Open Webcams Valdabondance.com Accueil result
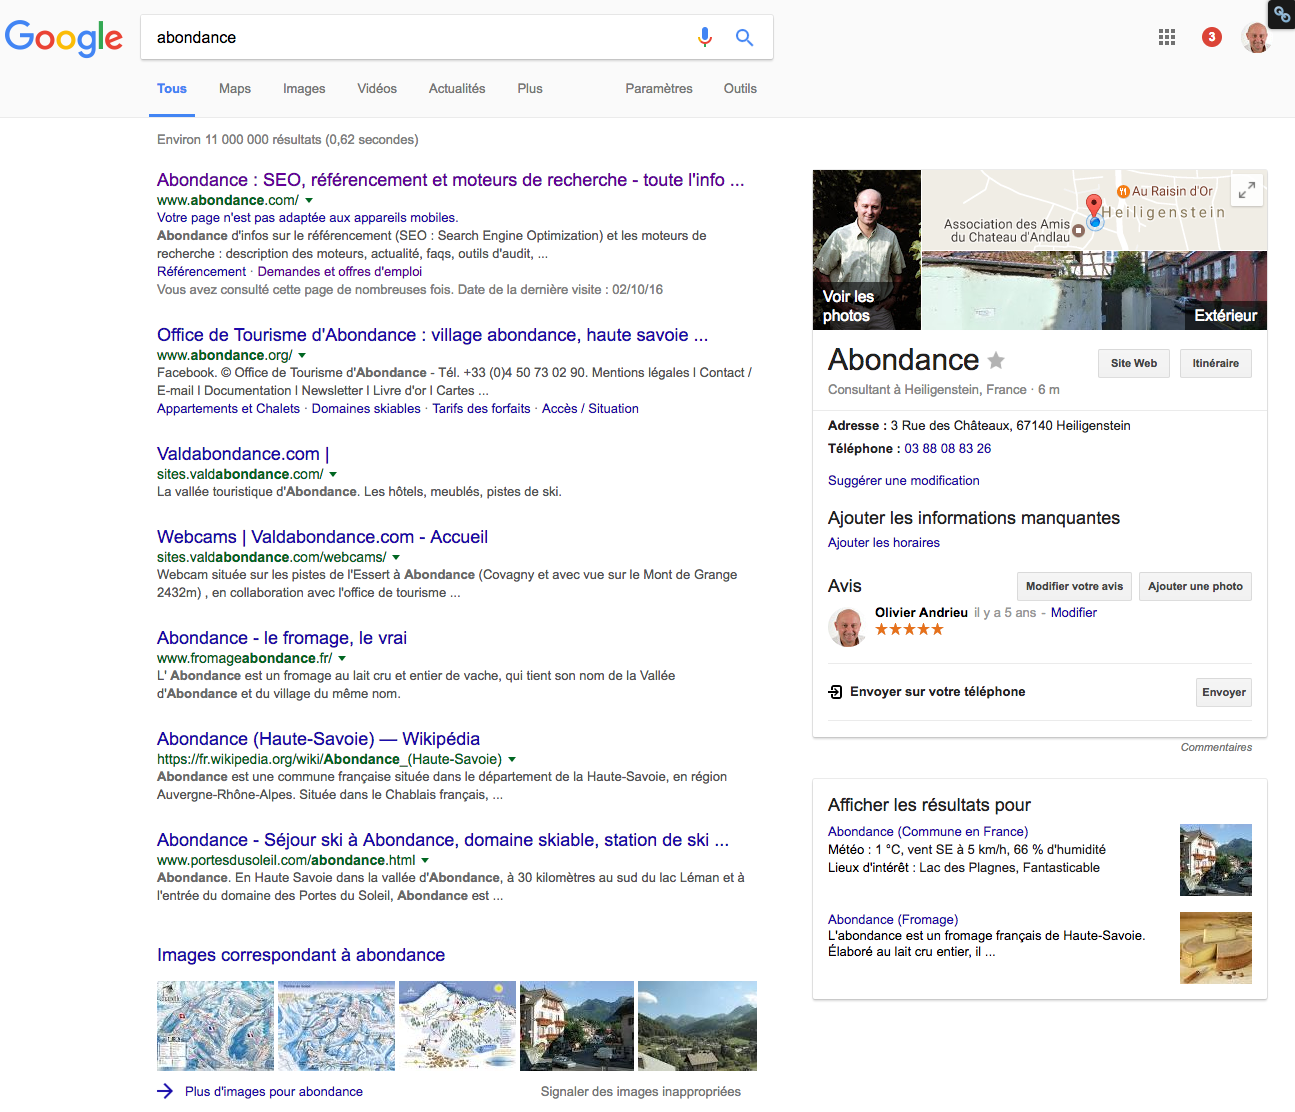 click(322, 537)
